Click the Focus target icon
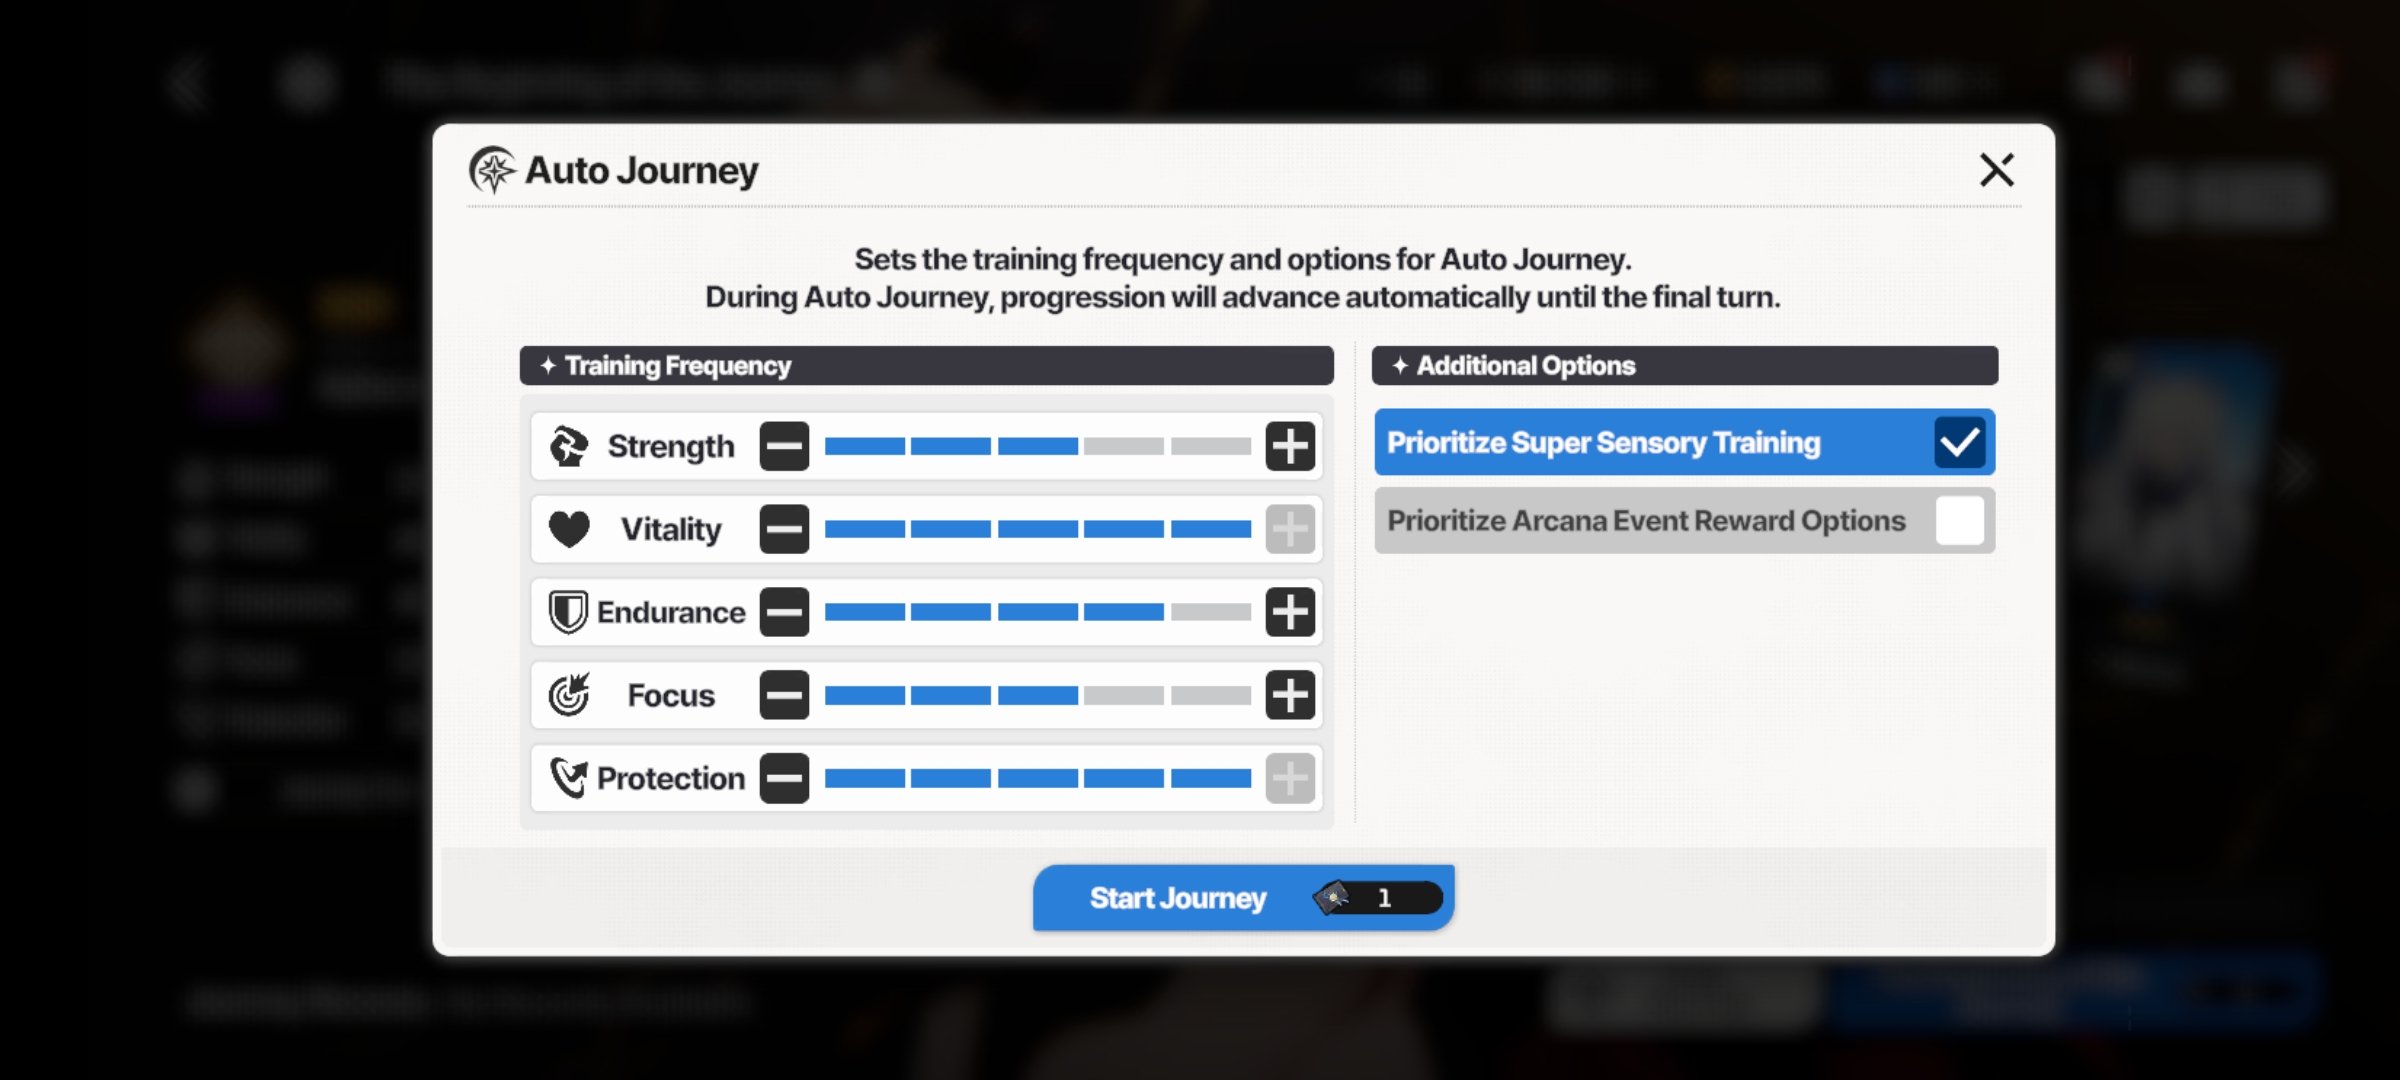 [x=569, y=695]
